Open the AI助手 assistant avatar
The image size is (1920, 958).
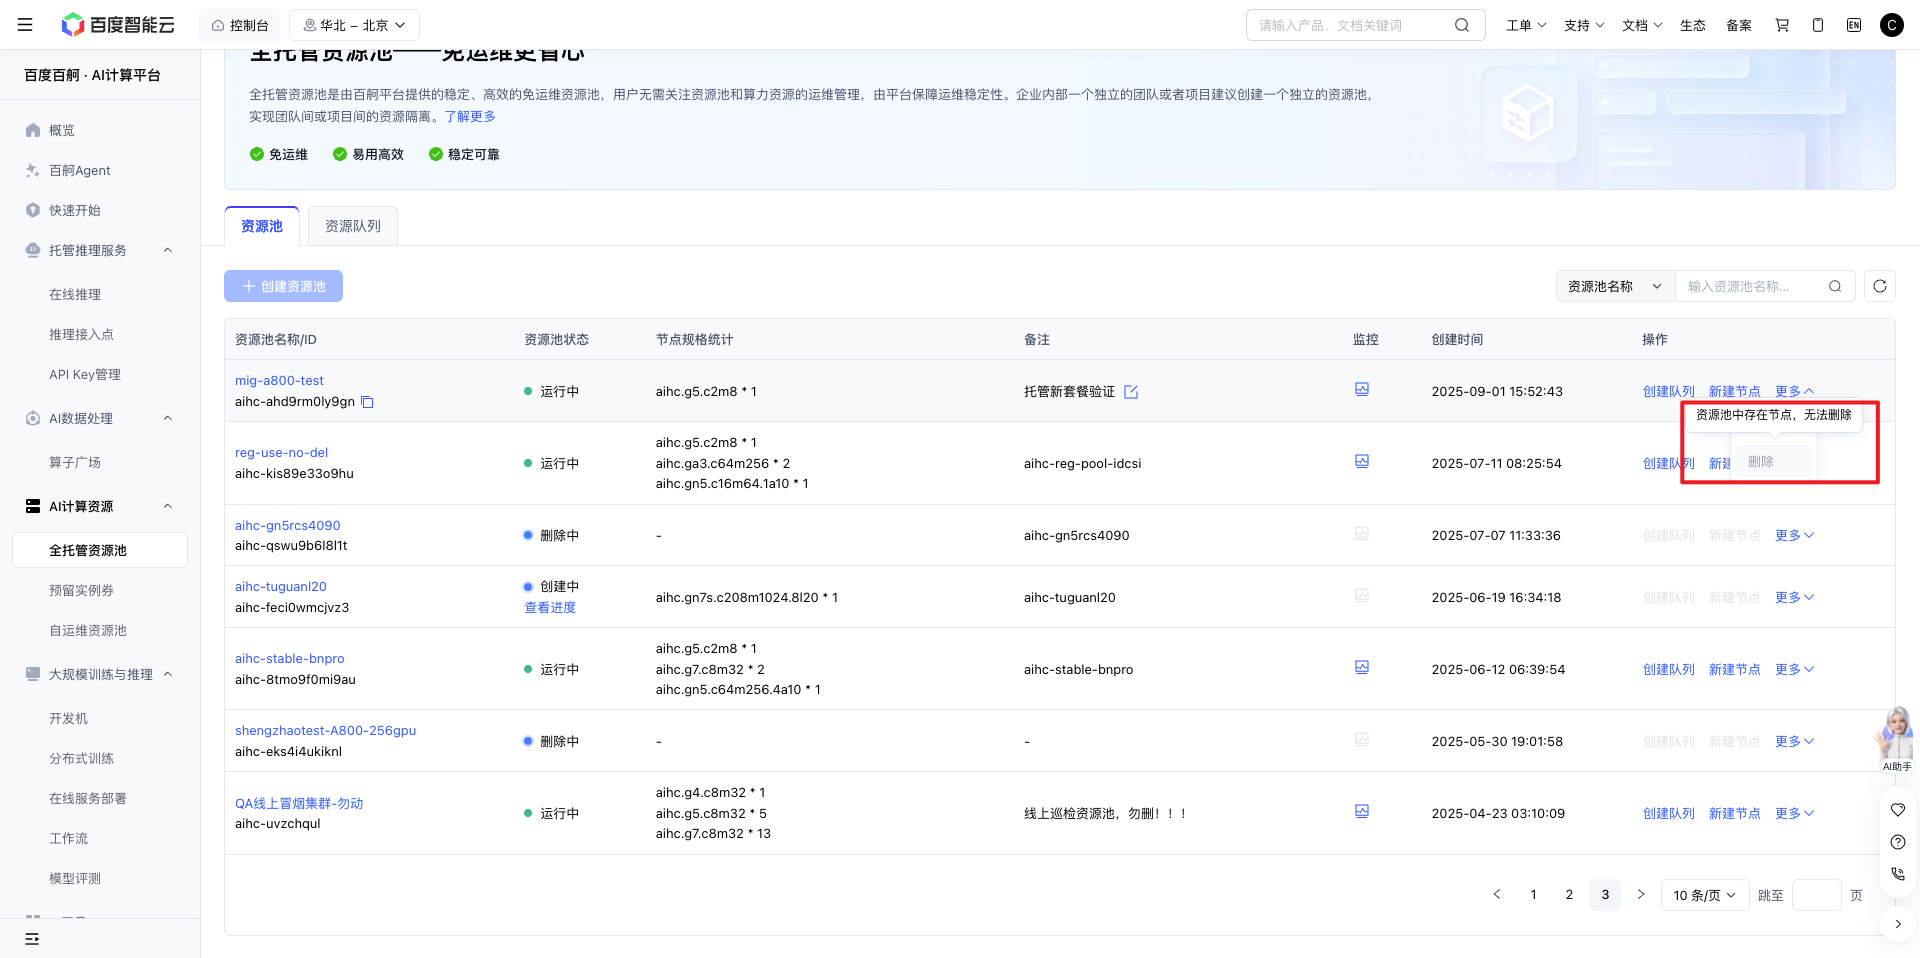1896,738
